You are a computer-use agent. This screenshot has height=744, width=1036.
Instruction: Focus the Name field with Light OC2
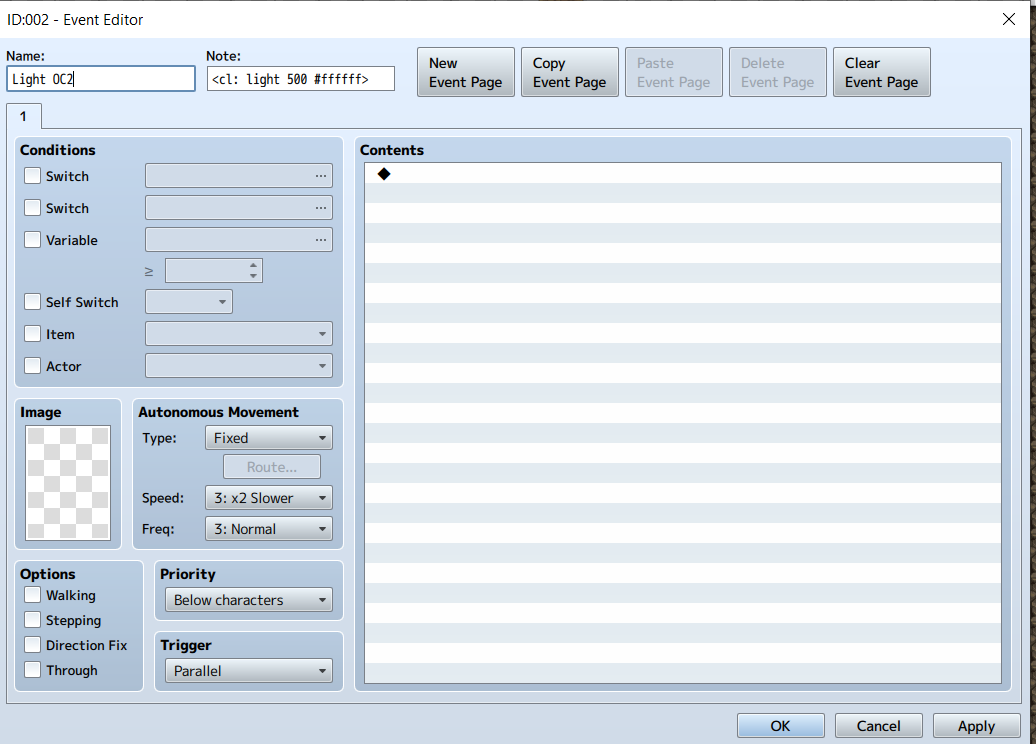pyautogui.click(x=100, y=79)
